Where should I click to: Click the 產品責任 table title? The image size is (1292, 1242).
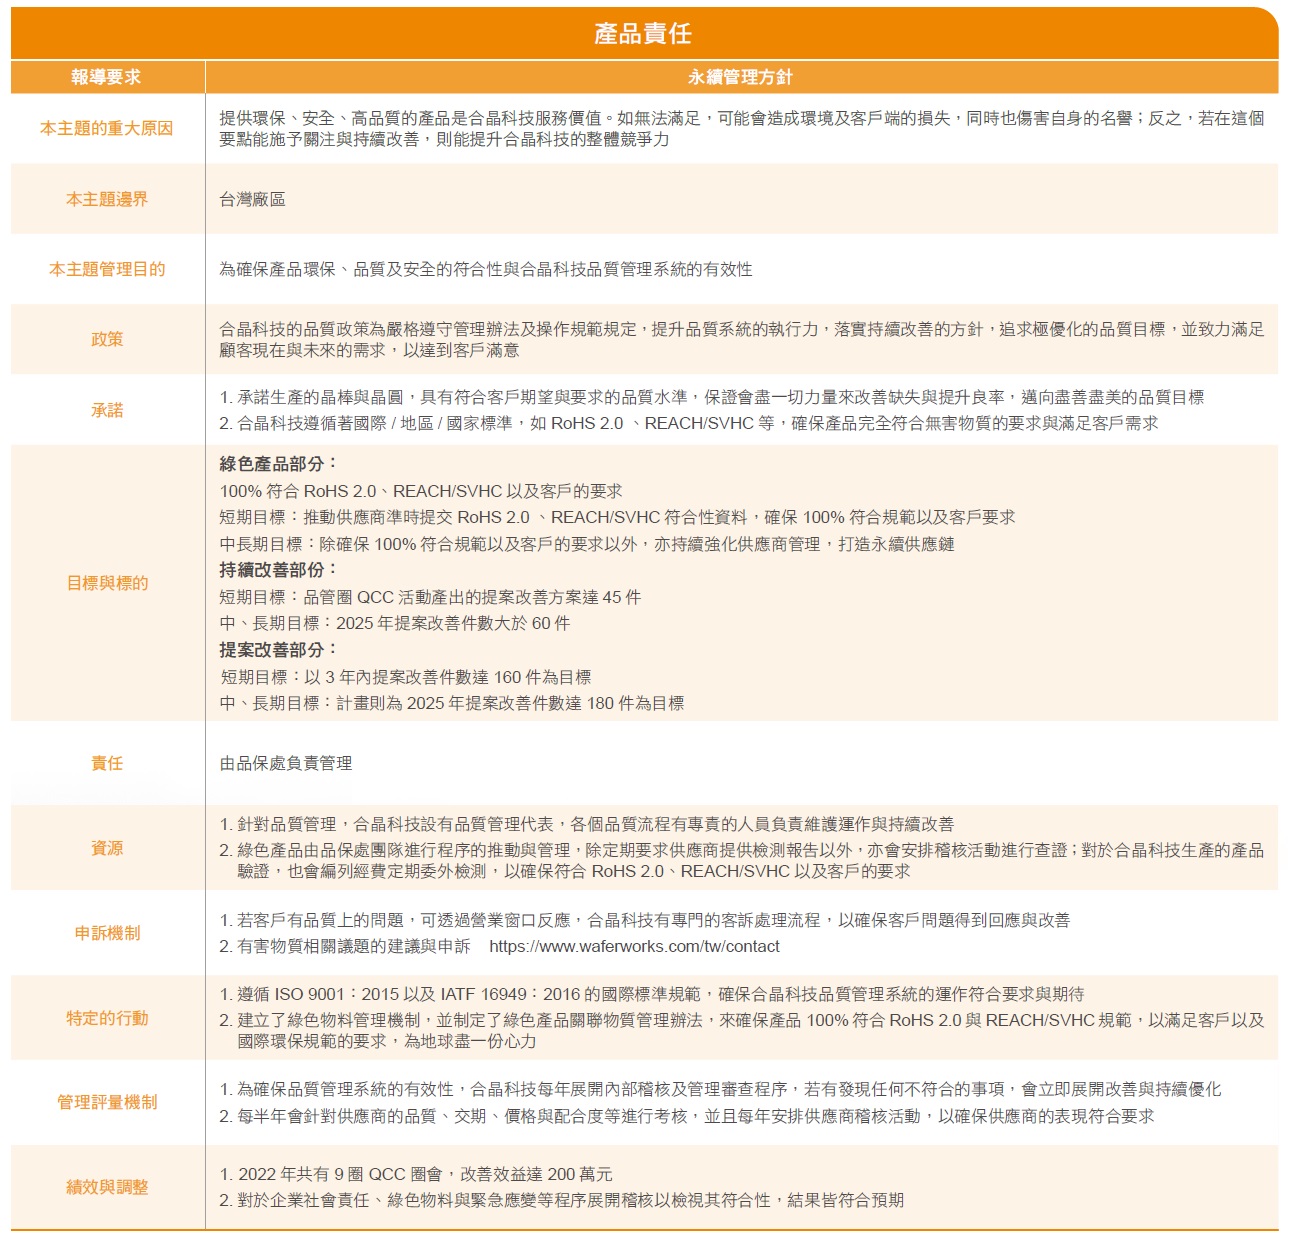(x=643, y=34)
